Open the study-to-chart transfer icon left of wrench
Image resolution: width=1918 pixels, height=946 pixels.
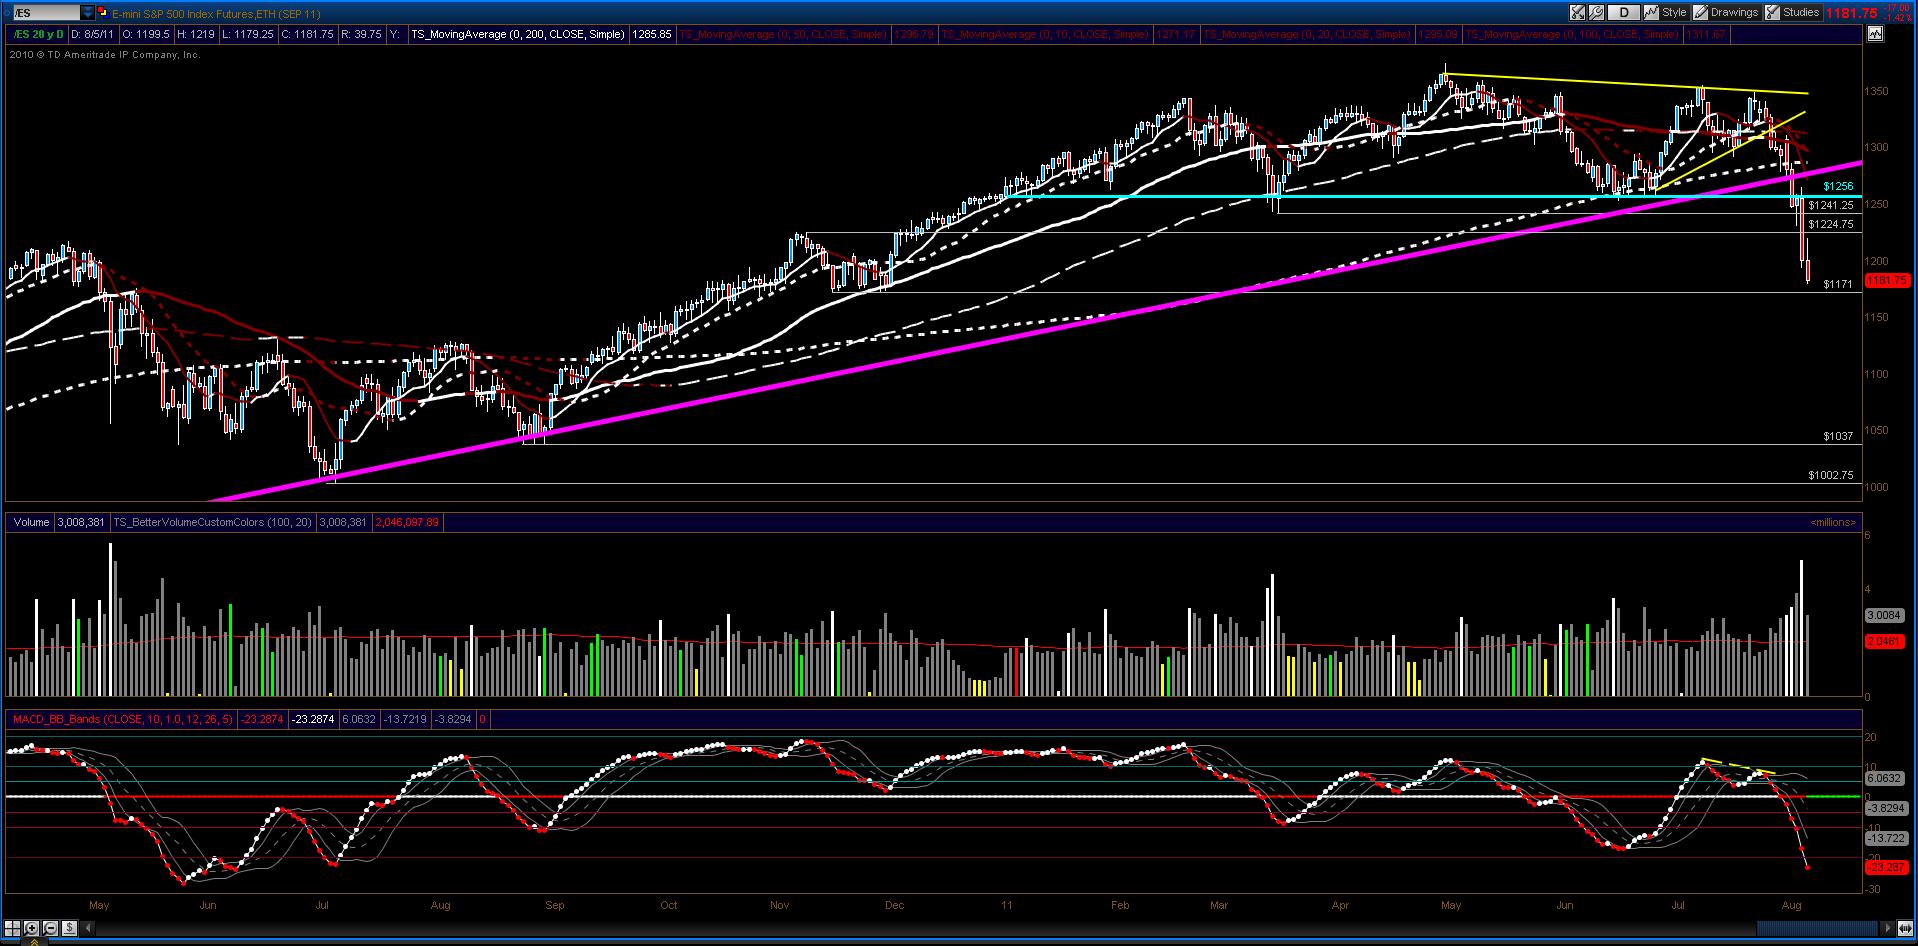tap(1577, 13)
